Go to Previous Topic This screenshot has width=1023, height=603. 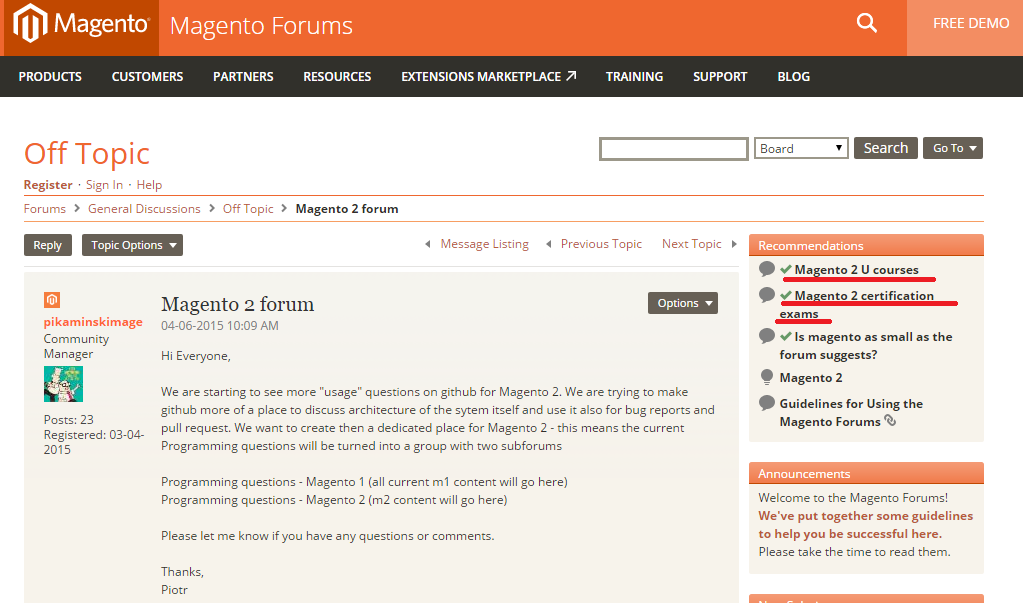point(601,244)
